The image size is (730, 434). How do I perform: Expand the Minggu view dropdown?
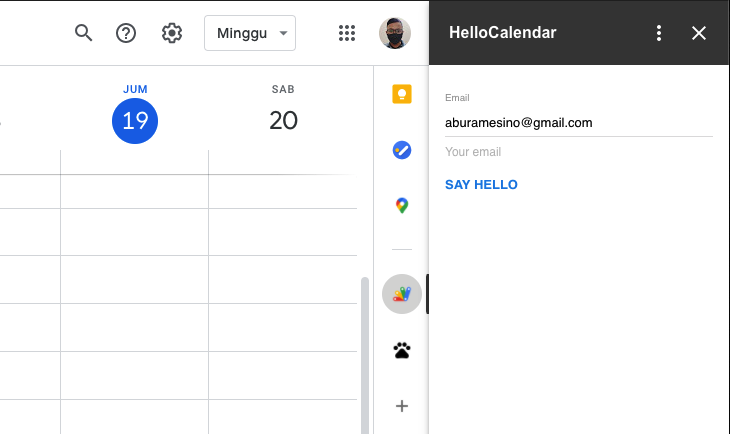(x=250, y=33)
